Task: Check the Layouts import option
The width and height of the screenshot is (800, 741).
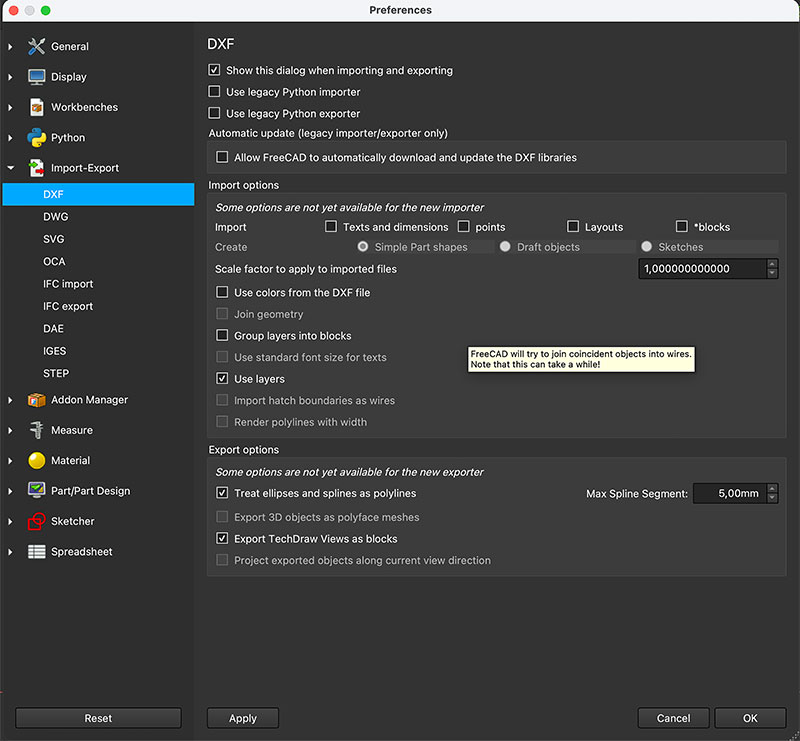Action: [x=573, y=227]
